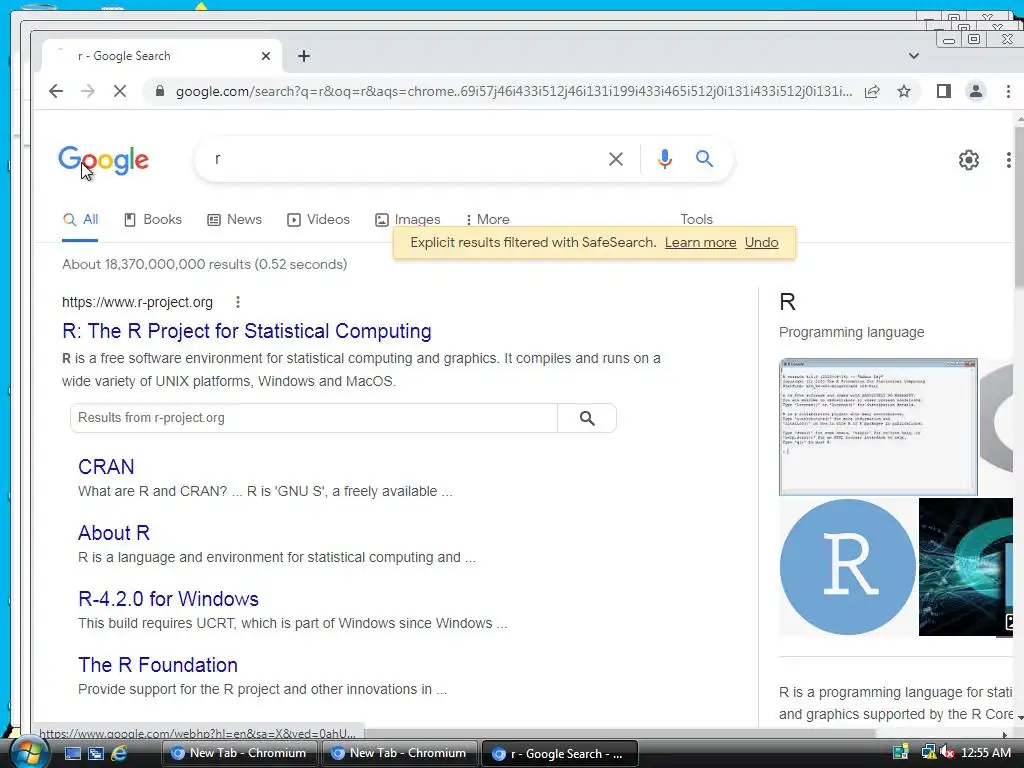
Task: Click the Results from r-project.org field
Action: coord(313,418)
